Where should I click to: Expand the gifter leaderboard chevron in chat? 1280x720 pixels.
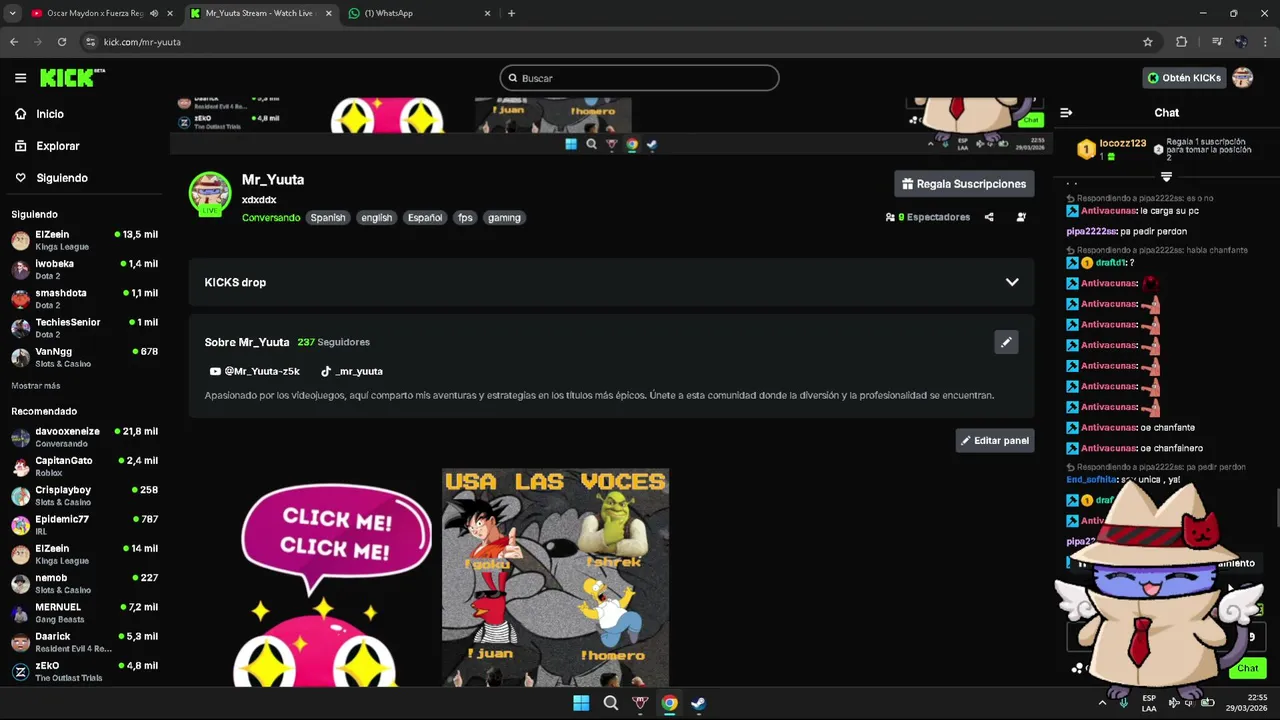1166,177
